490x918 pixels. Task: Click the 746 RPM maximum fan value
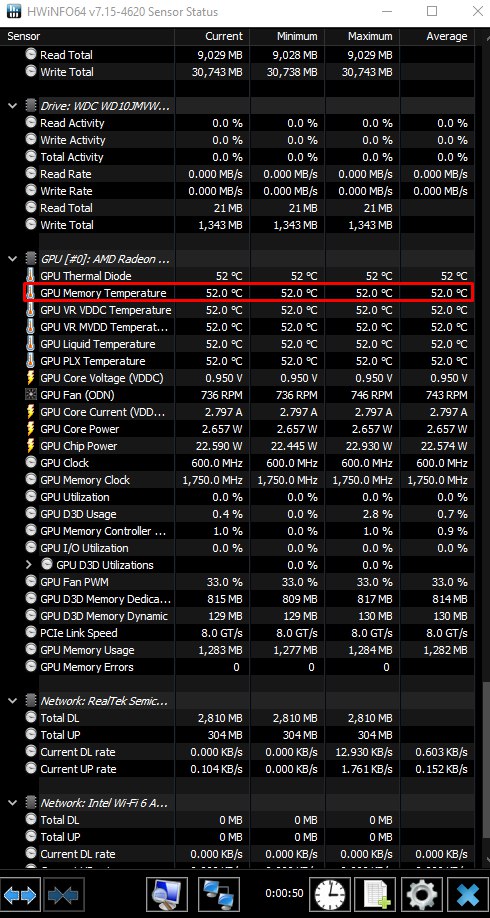(x=371, y=395)
